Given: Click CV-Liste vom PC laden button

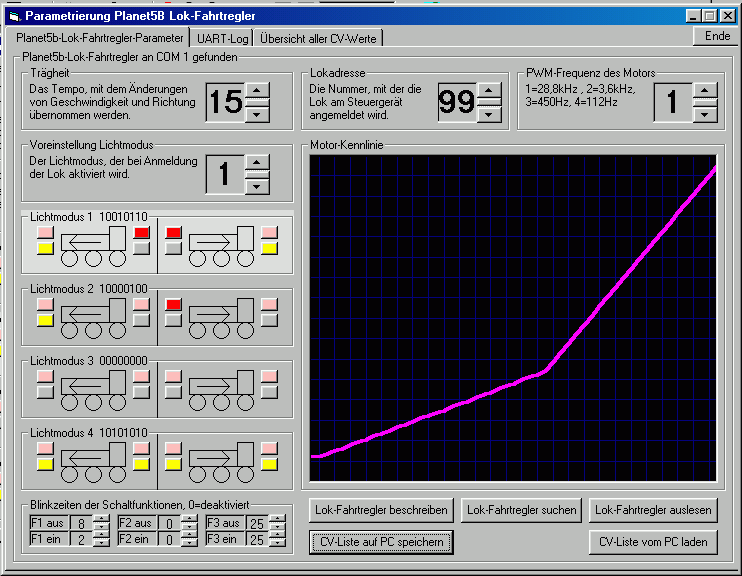Looking at the screenshot, I should tap(653, 542).
